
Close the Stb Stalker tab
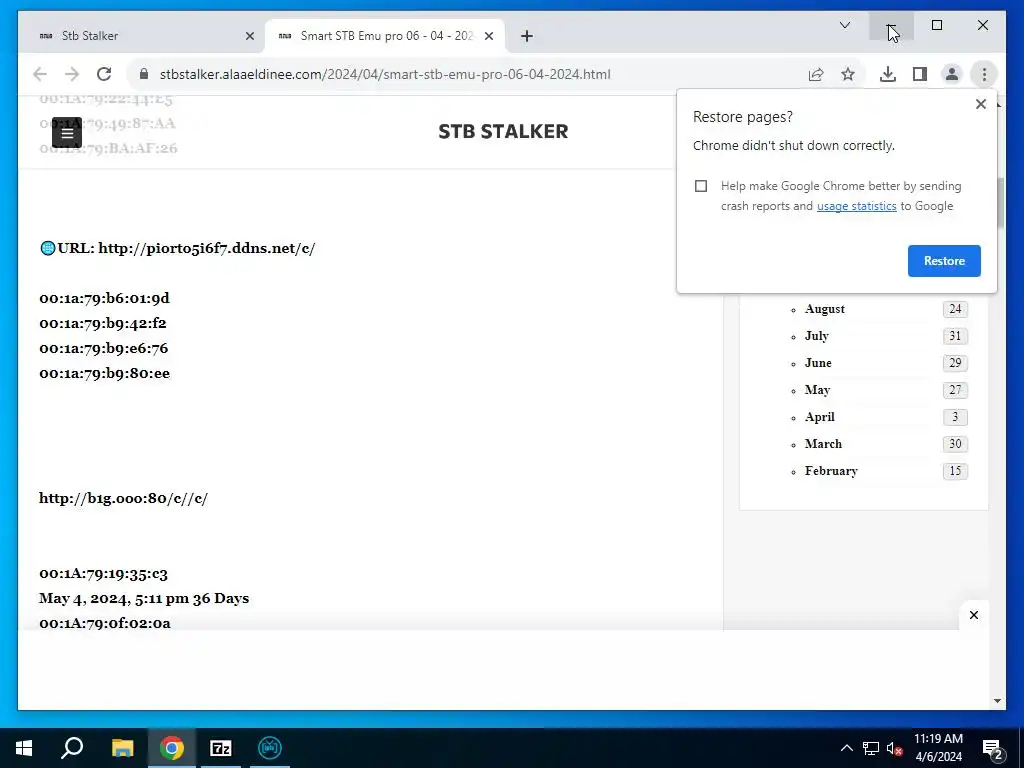point(249,36)
